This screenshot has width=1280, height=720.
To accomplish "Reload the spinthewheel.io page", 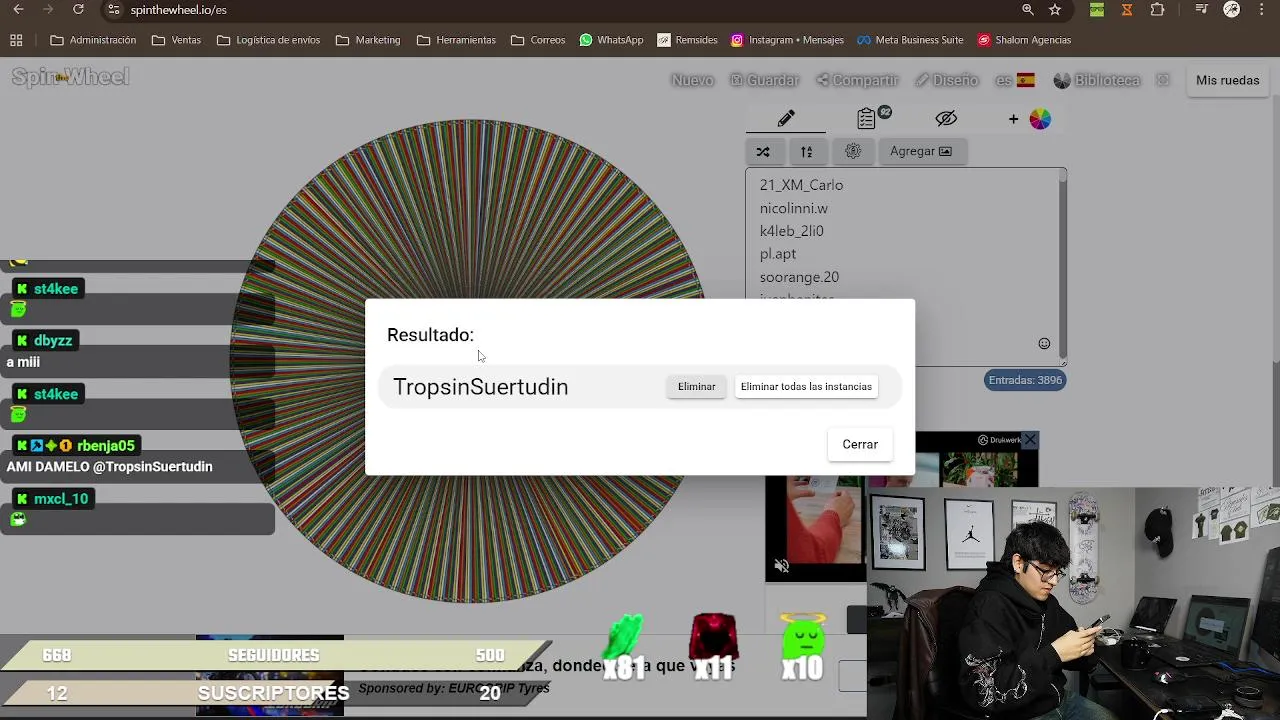I will pyautogui.click(x=78, y=9).
